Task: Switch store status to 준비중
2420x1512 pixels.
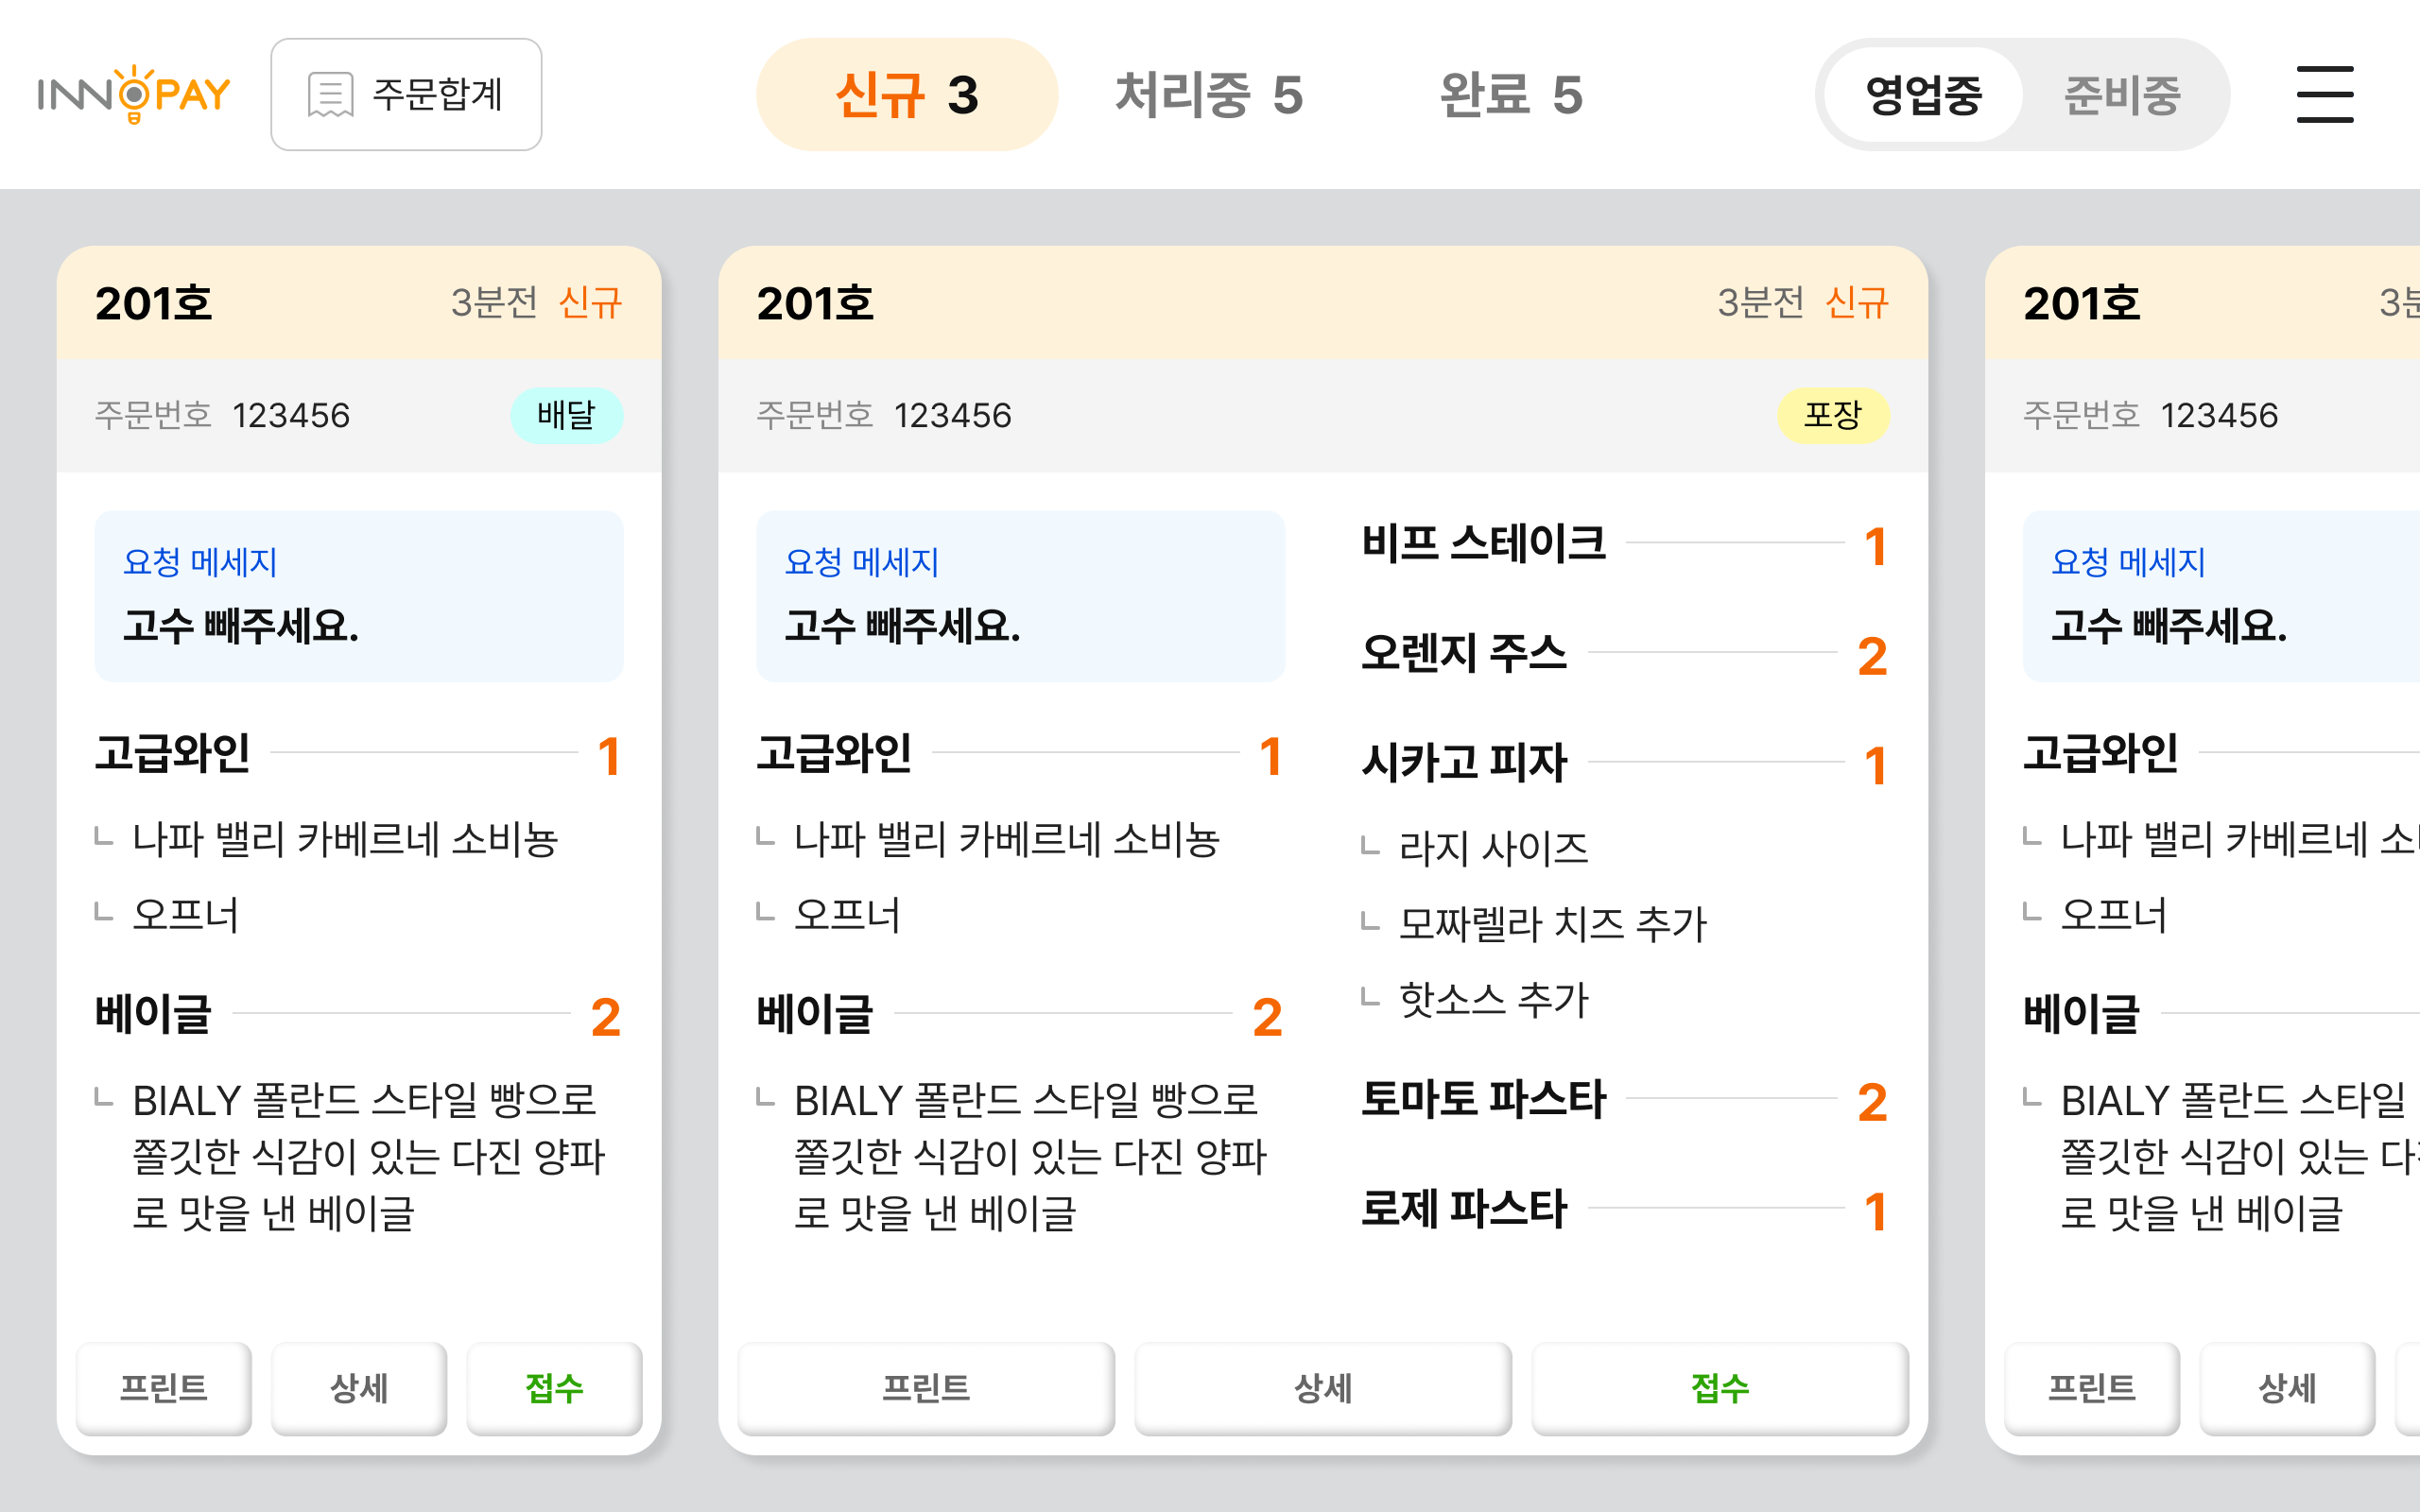Action: point(2120,95)
